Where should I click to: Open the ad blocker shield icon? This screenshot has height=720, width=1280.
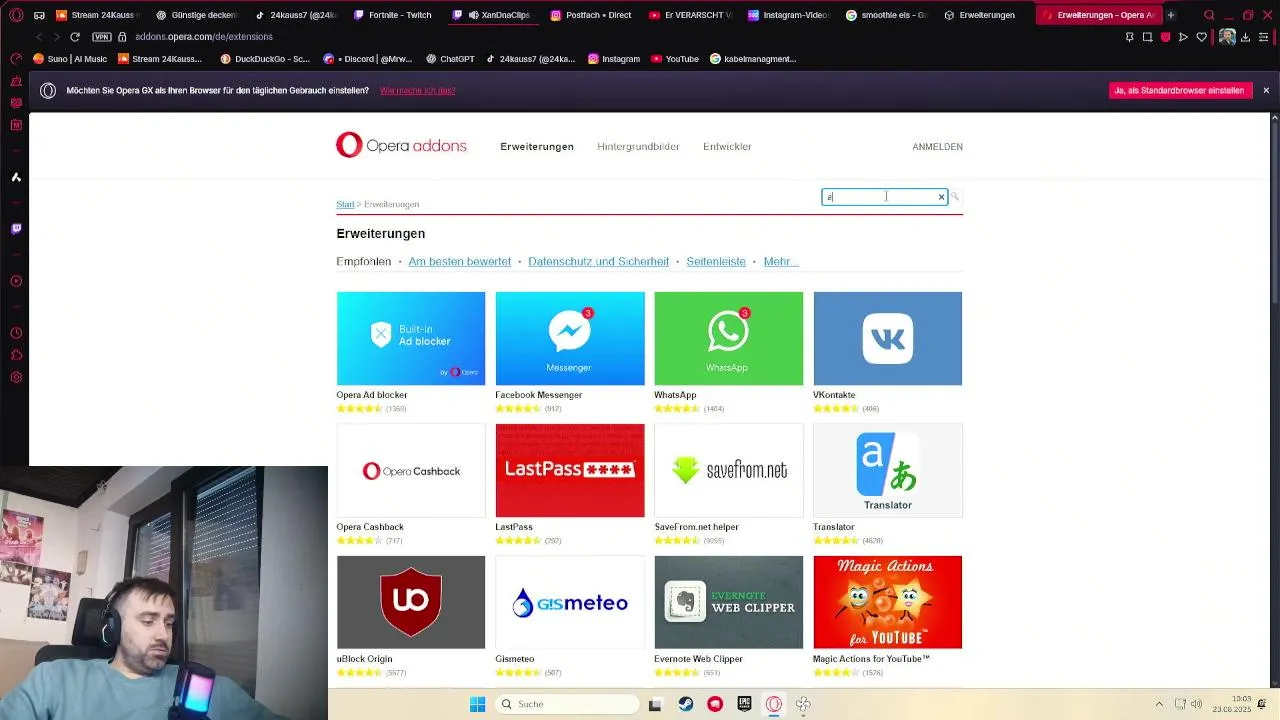click(1165, 37)
